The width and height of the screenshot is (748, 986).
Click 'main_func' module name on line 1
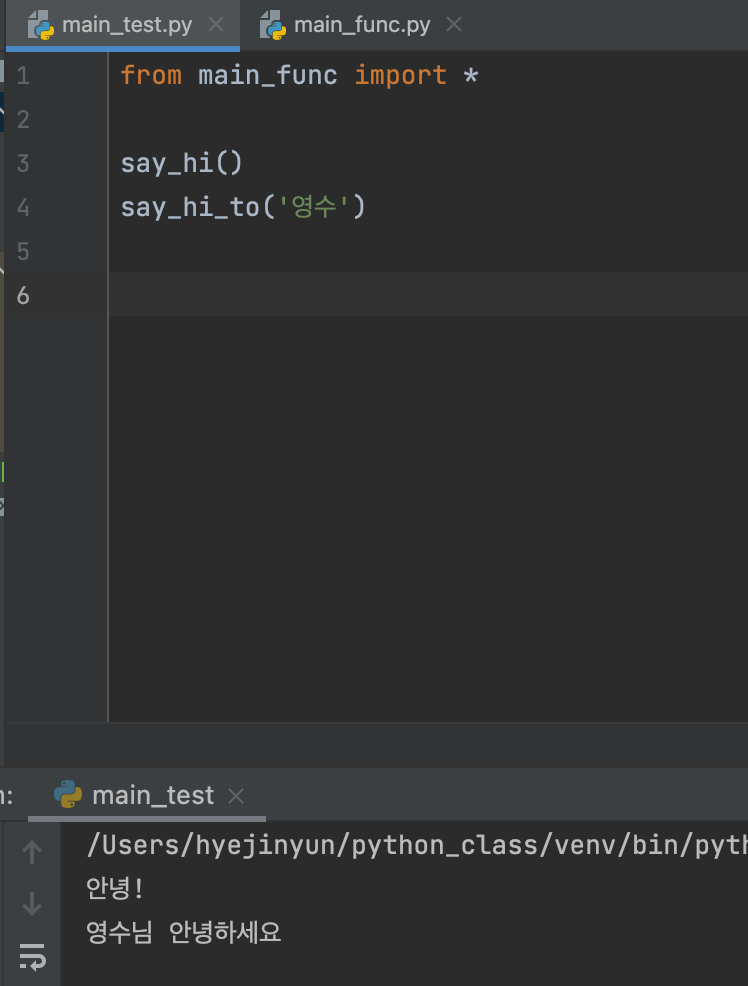tap(268, 76)
